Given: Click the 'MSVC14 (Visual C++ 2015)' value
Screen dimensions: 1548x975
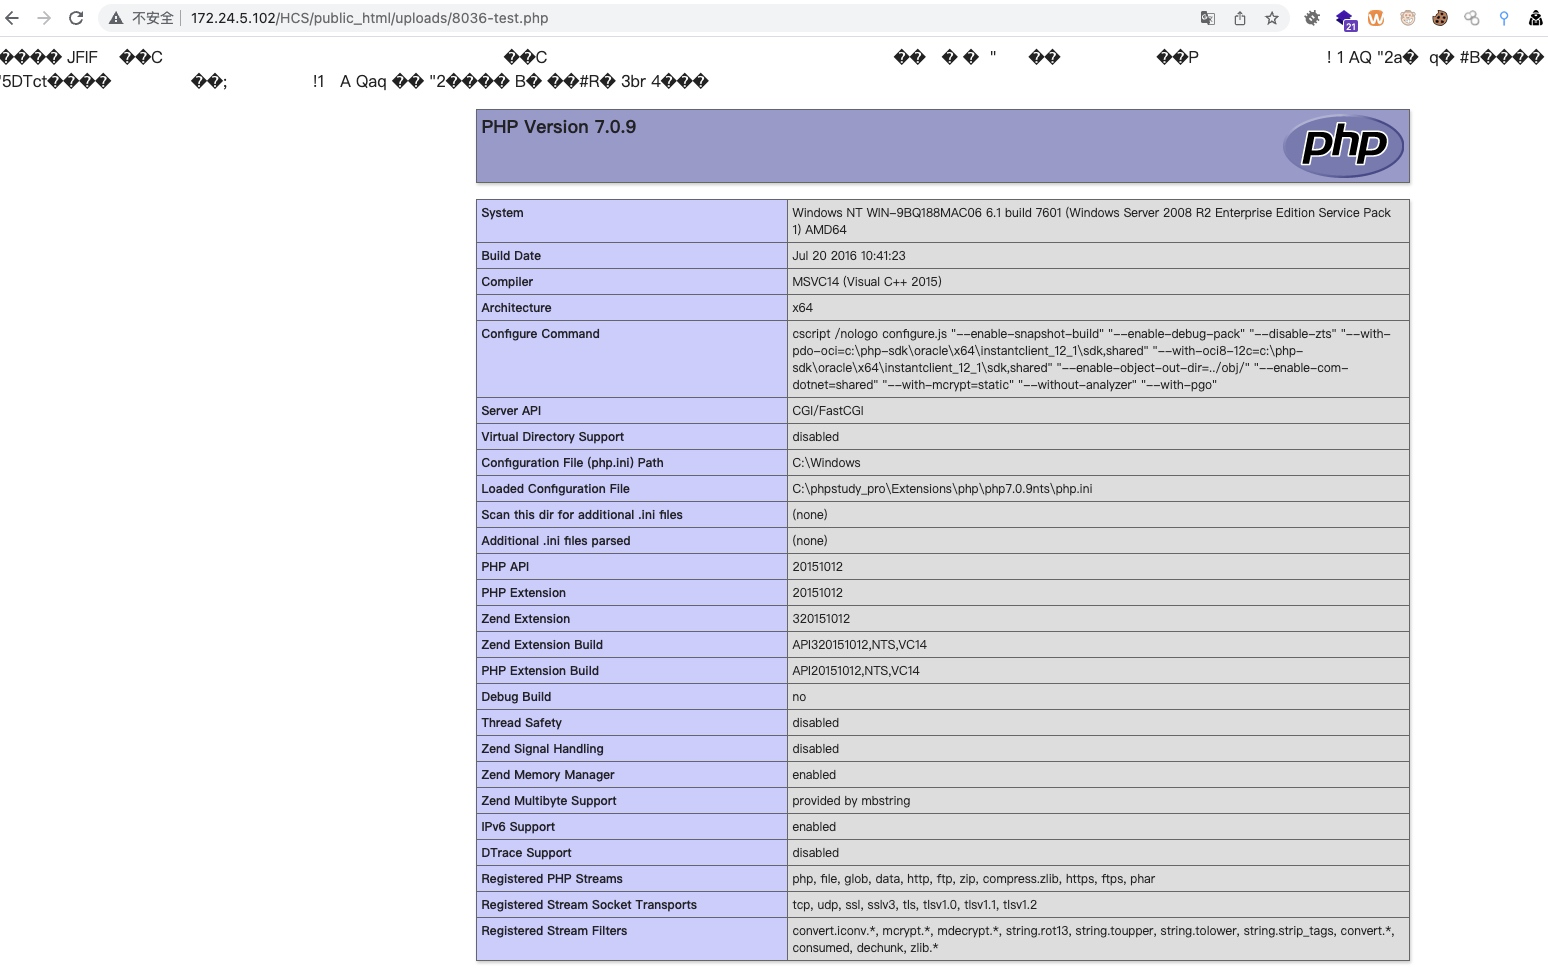Looking at the screenshot, I should (x=867, y=282).
